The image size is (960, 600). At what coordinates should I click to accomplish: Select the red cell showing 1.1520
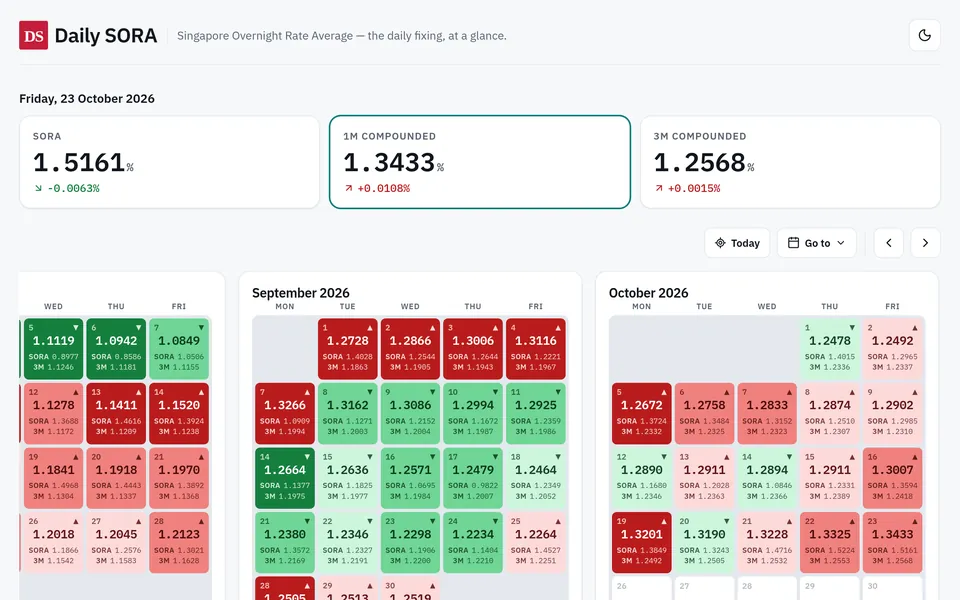179,413
